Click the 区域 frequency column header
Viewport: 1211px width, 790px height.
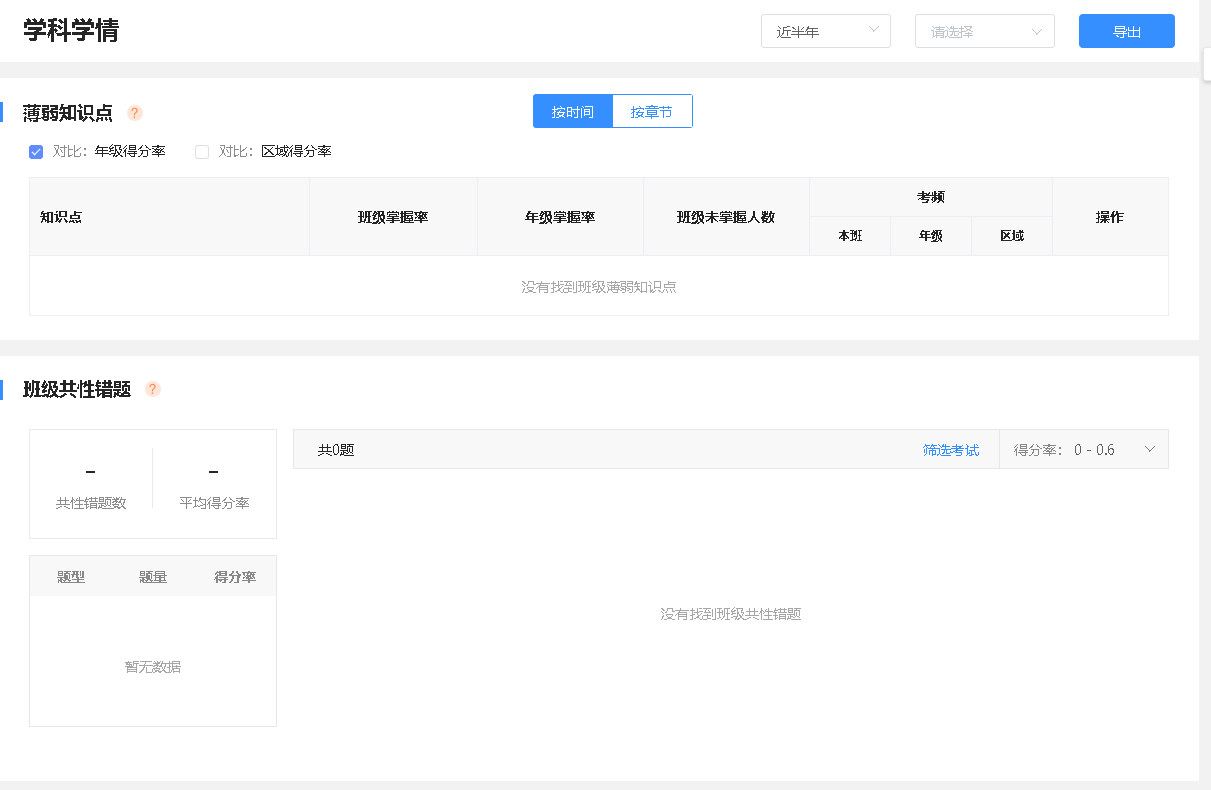[1011, 236]
